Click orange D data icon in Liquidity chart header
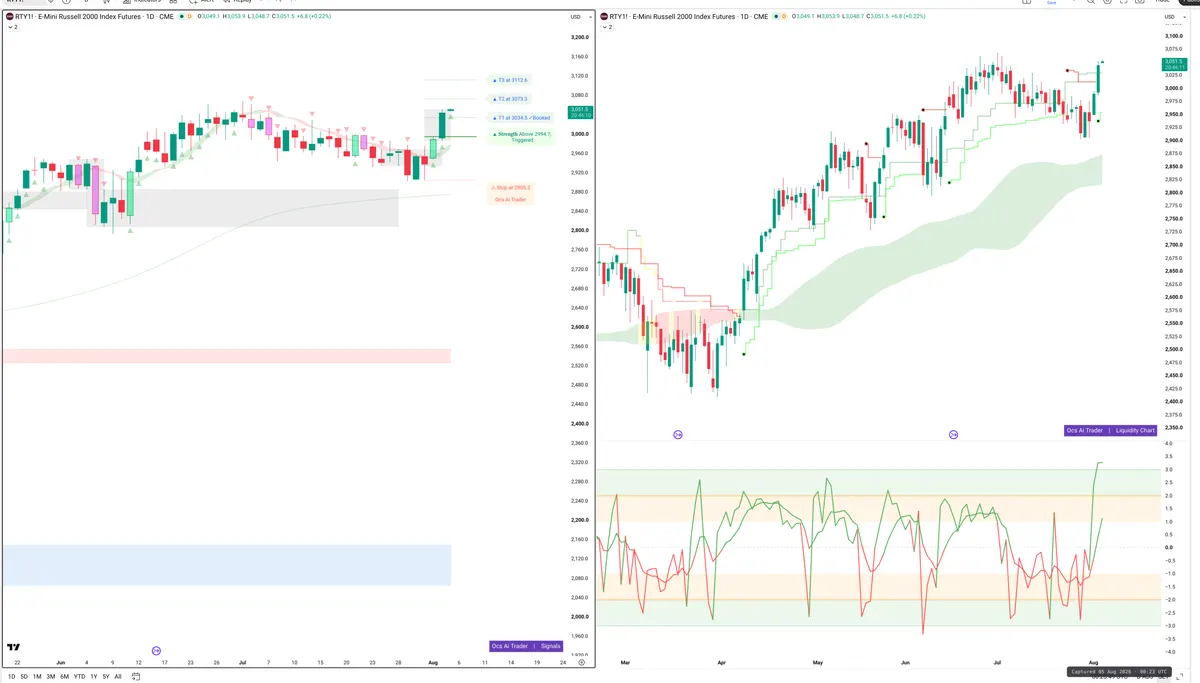This screenshot has width=1200, height=683. [785, 17]
